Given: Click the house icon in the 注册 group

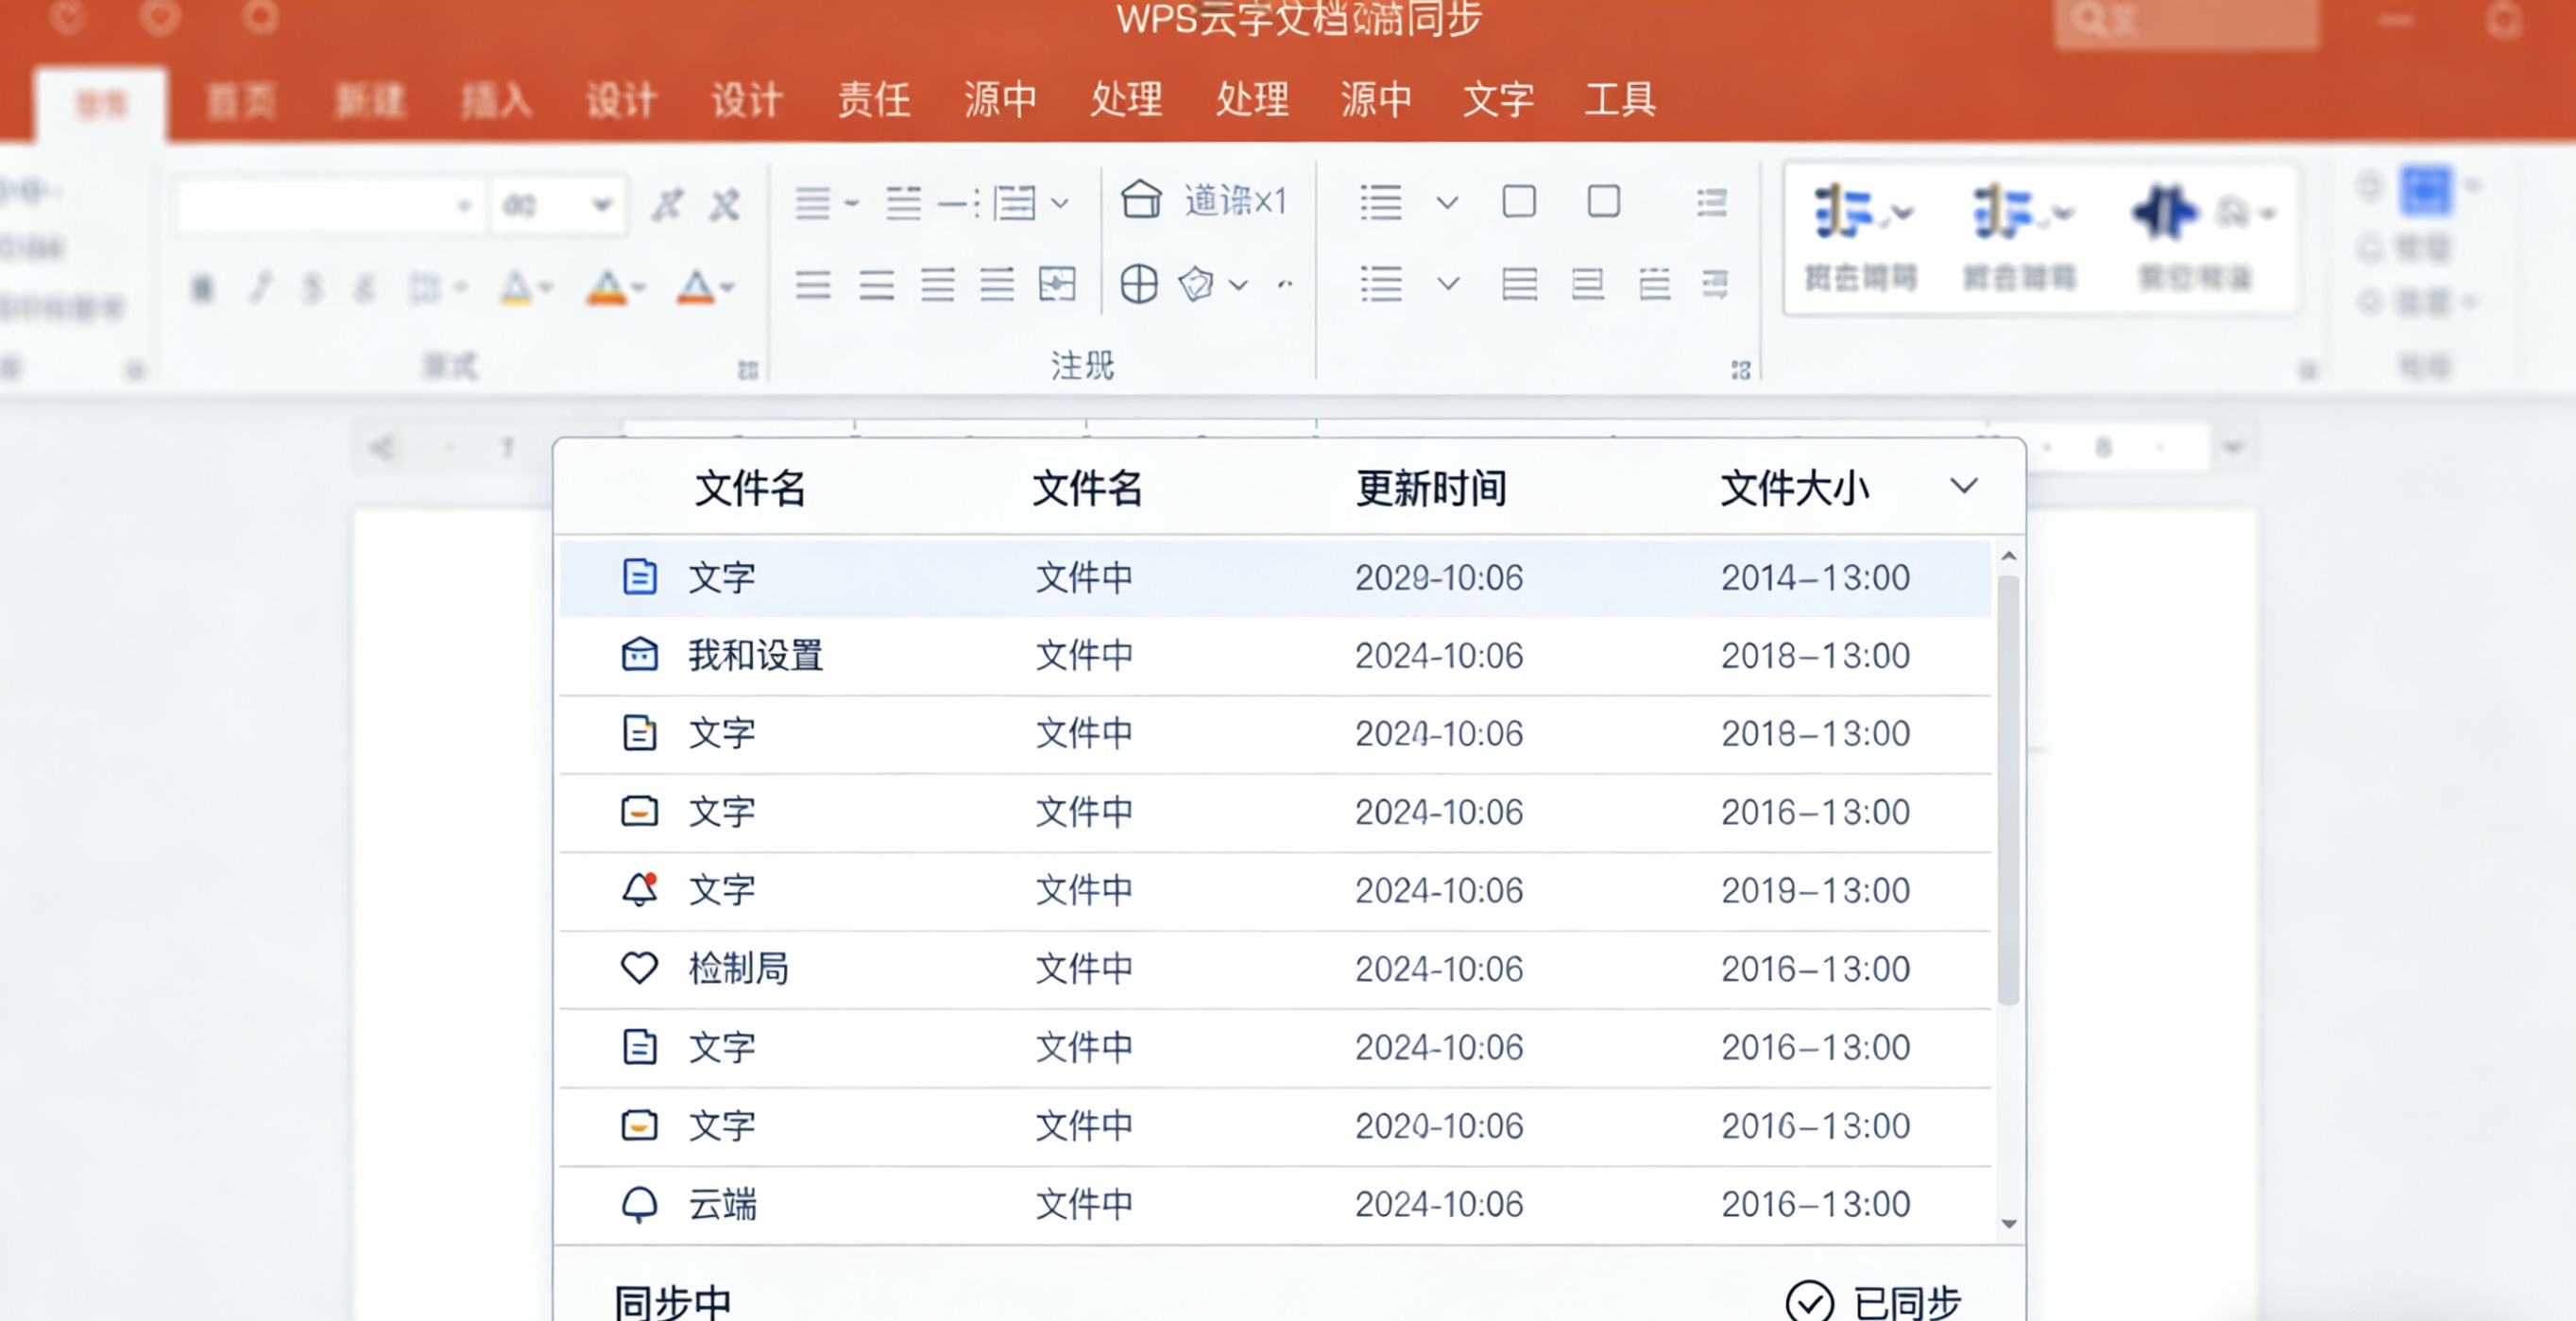Looking at the screenshot, I should tap(1140, 201).
